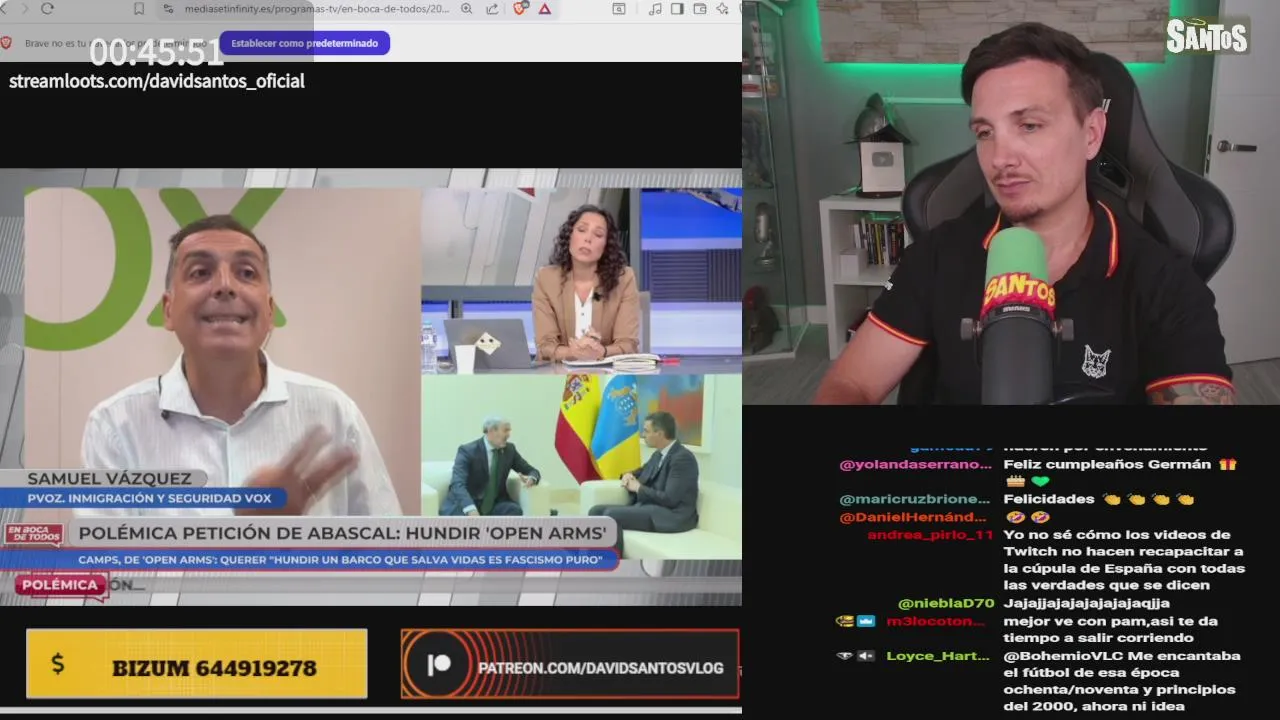Click chat username @yolandaserrano
Screen dimensions: 1280x720
(x=916, y=464)
